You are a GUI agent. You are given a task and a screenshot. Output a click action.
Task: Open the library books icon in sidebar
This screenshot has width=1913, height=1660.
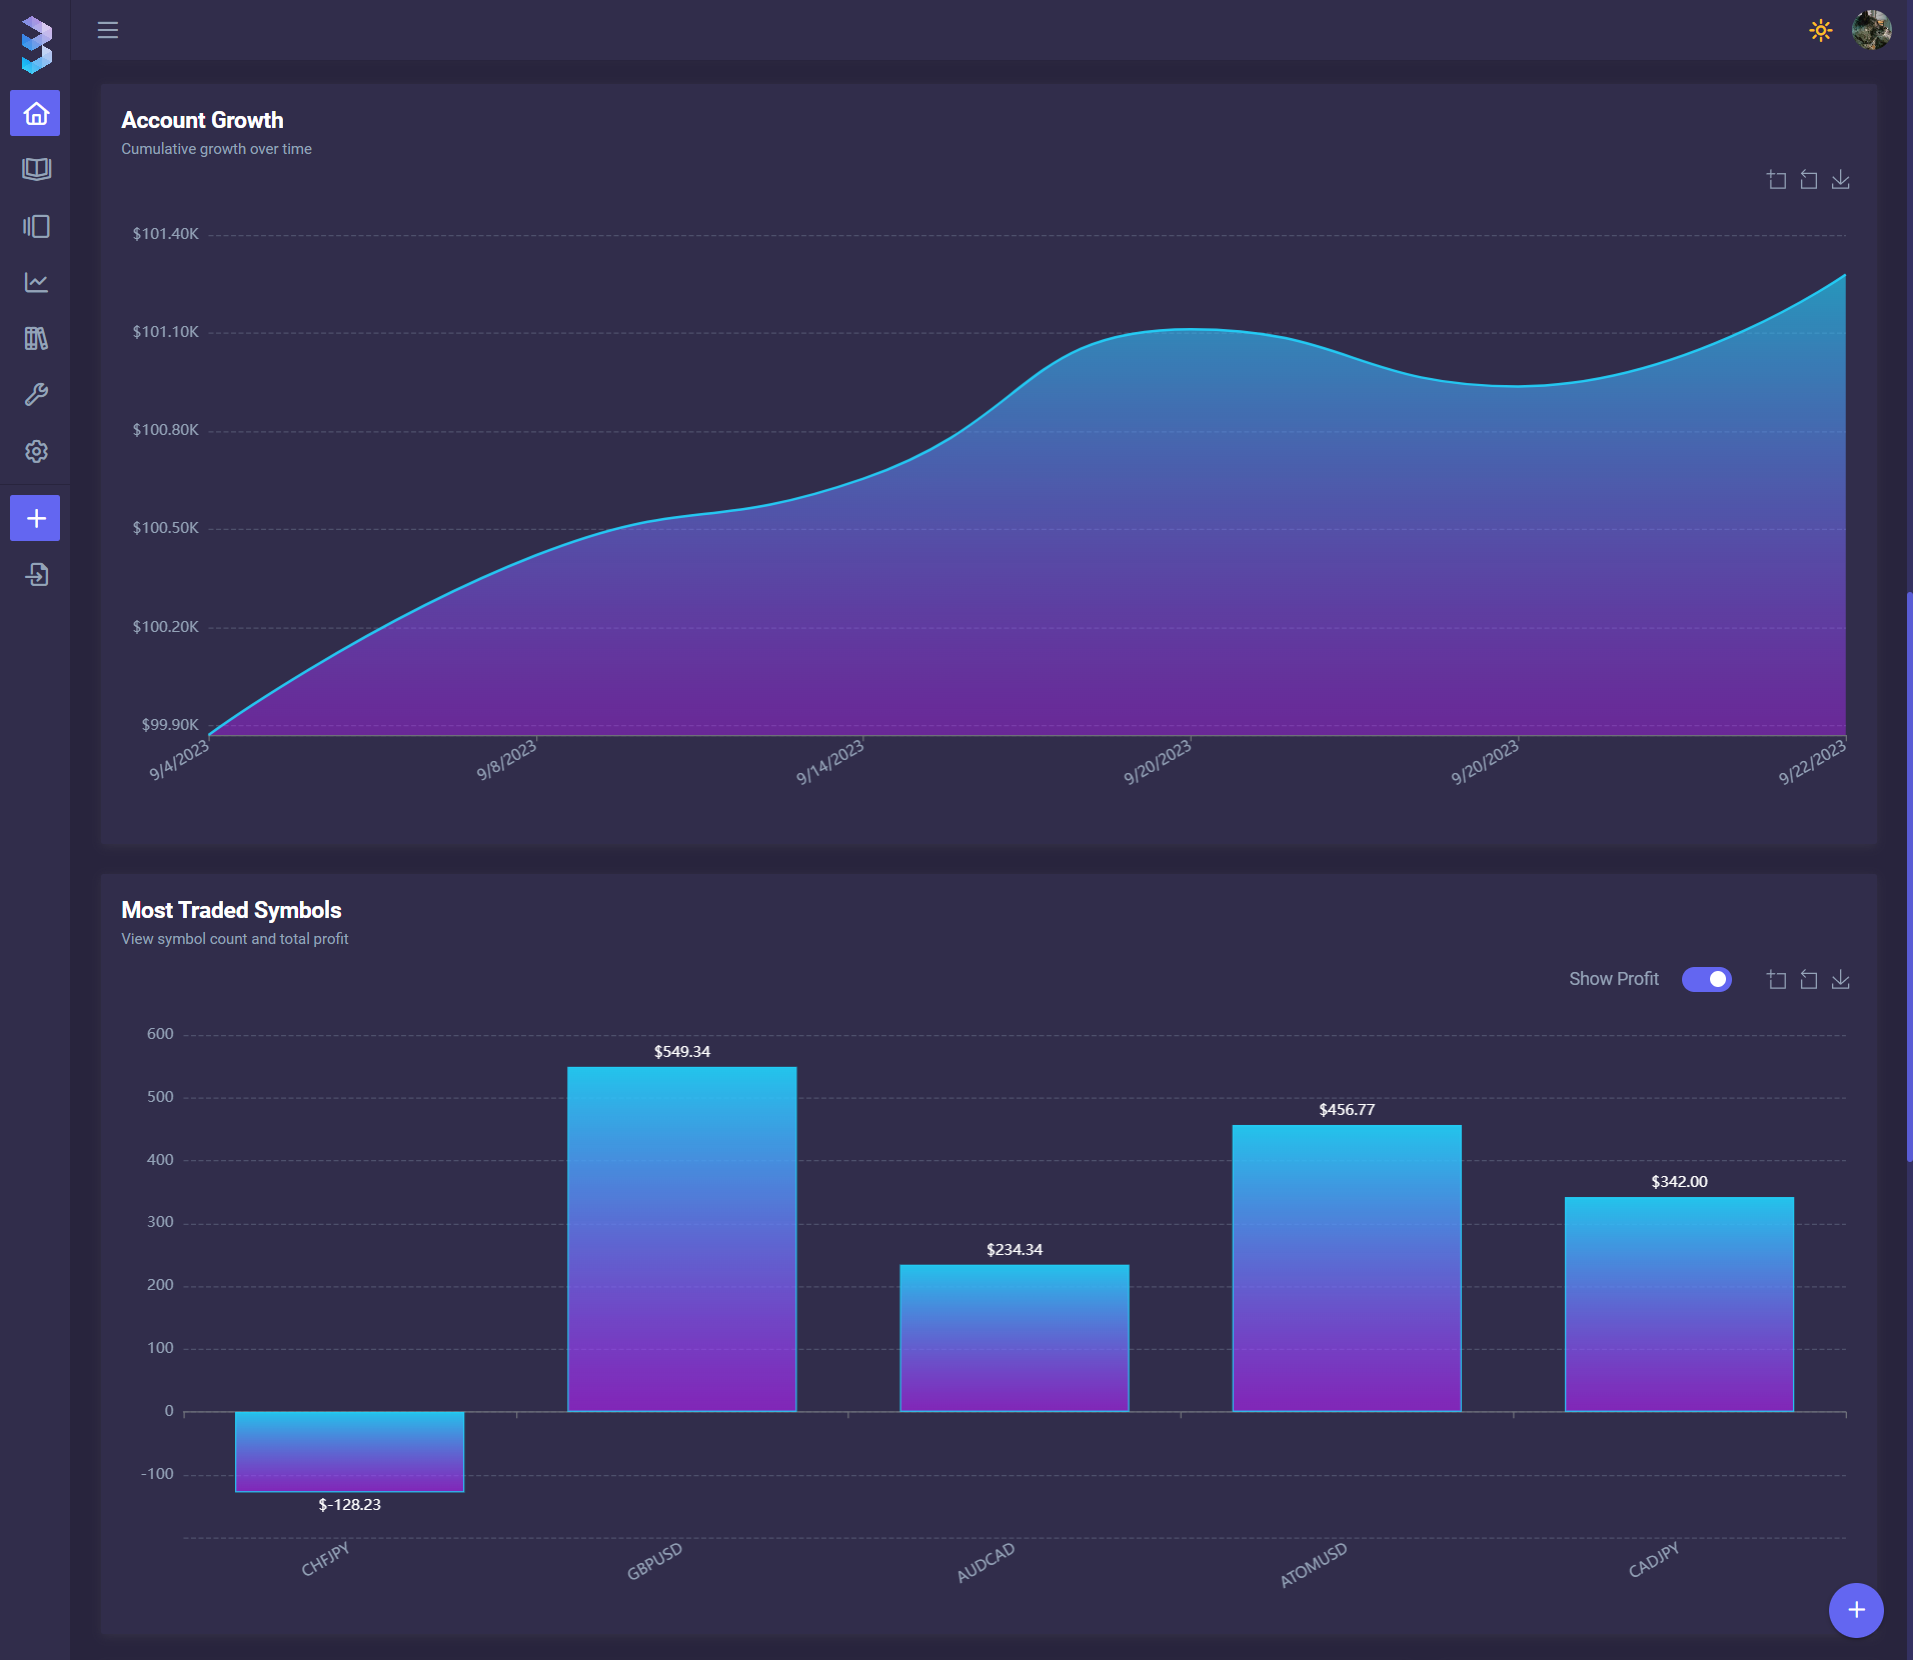tap(36, 339)
